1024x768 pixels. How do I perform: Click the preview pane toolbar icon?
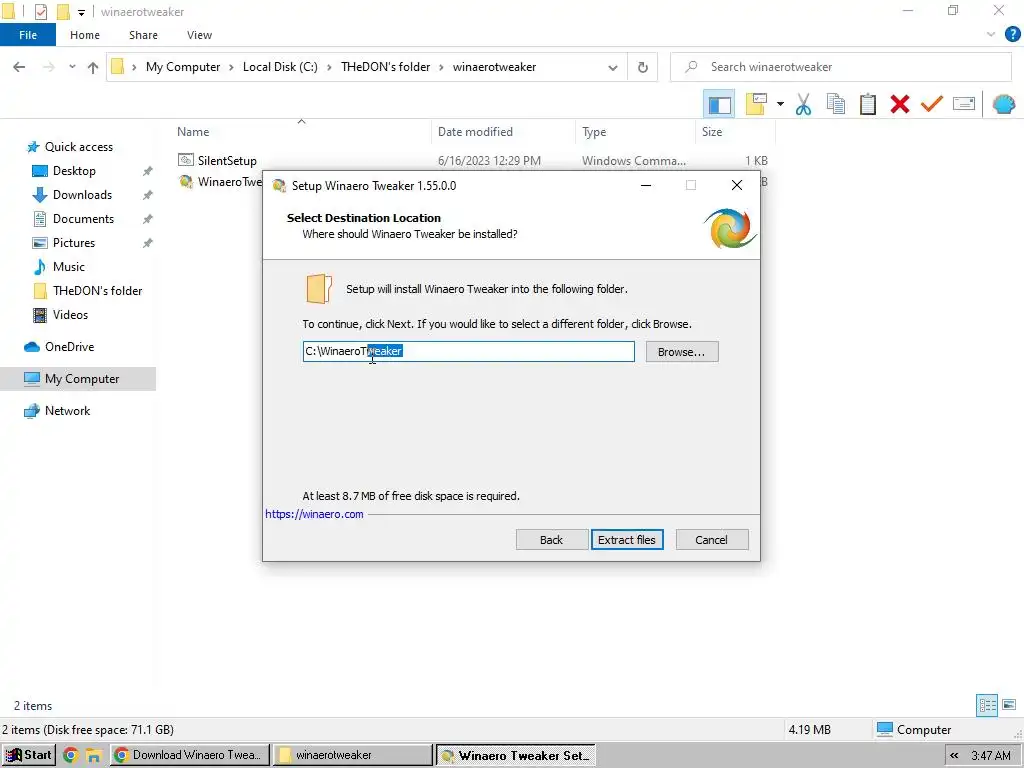[x=719, y=104]
